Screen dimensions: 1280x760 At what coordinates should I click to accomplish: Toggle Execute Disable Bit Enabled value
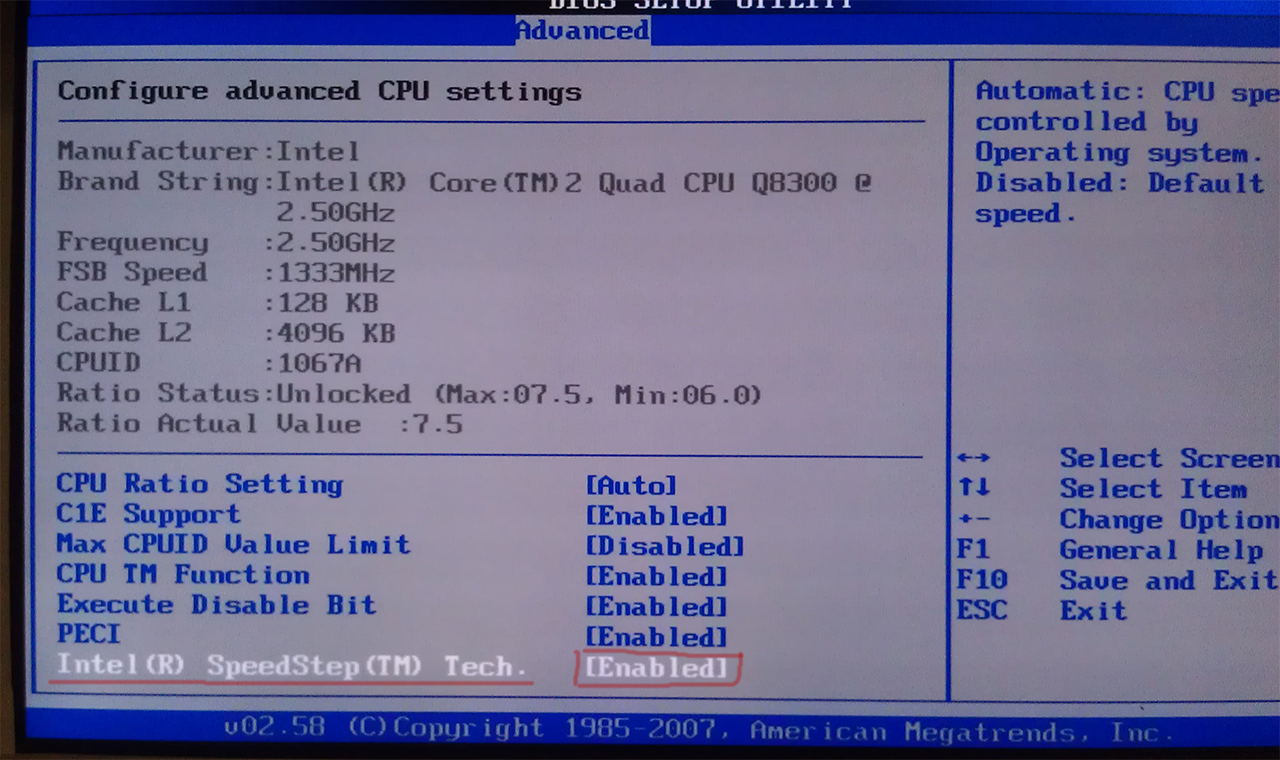tap(656, 607)
